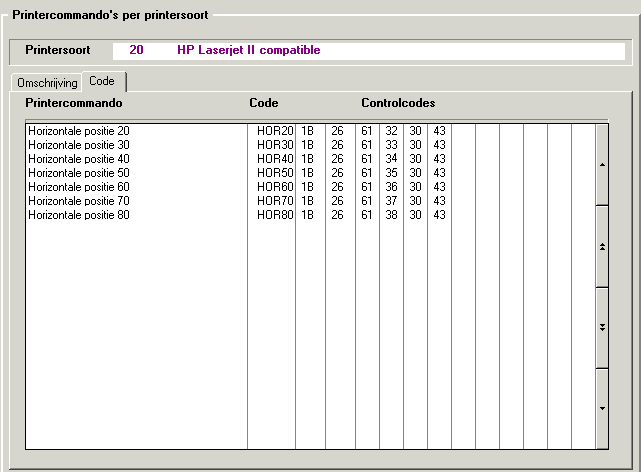Switch to the Omschrijving tab
Image resolution: width=641 pixels, height=472 pixels.
click(45, 83)
